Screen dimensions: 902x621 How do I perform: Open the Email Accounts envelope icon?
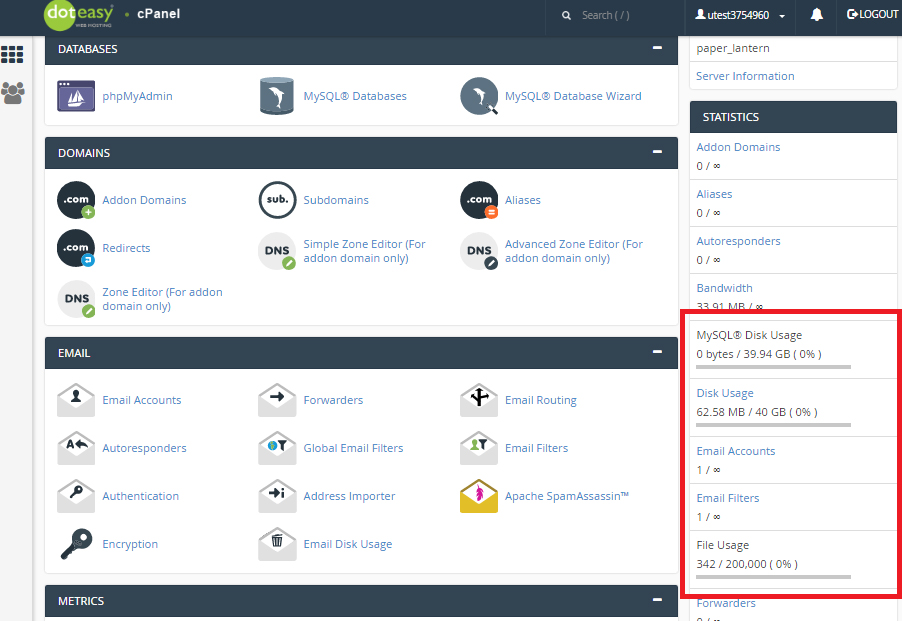76,400
